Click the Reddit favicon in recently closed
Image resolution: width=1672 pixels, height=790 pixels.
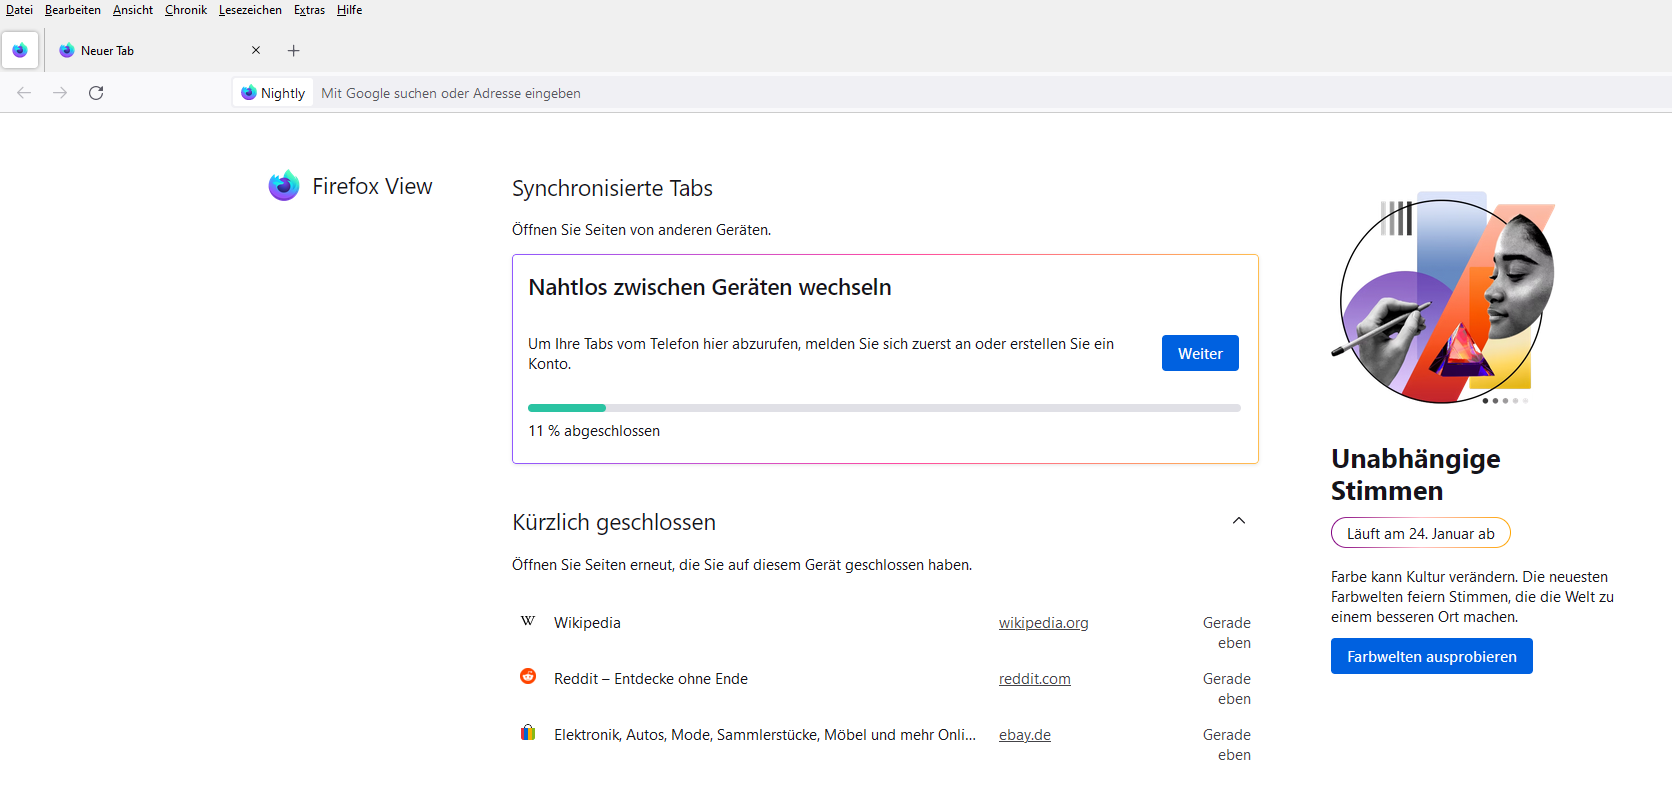(x=528, y=677)
